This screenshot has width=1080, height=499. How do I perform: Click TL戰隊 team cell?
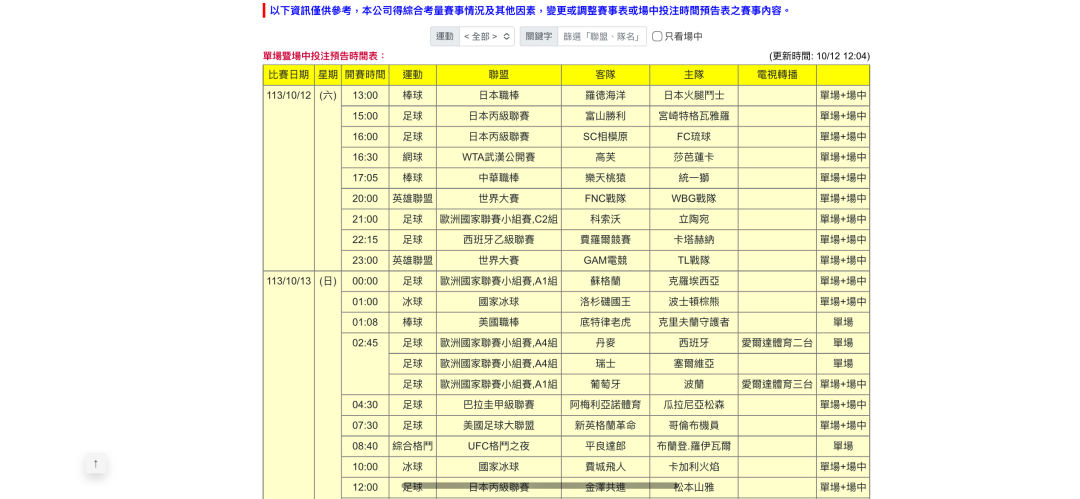click(x=694, y=261)
